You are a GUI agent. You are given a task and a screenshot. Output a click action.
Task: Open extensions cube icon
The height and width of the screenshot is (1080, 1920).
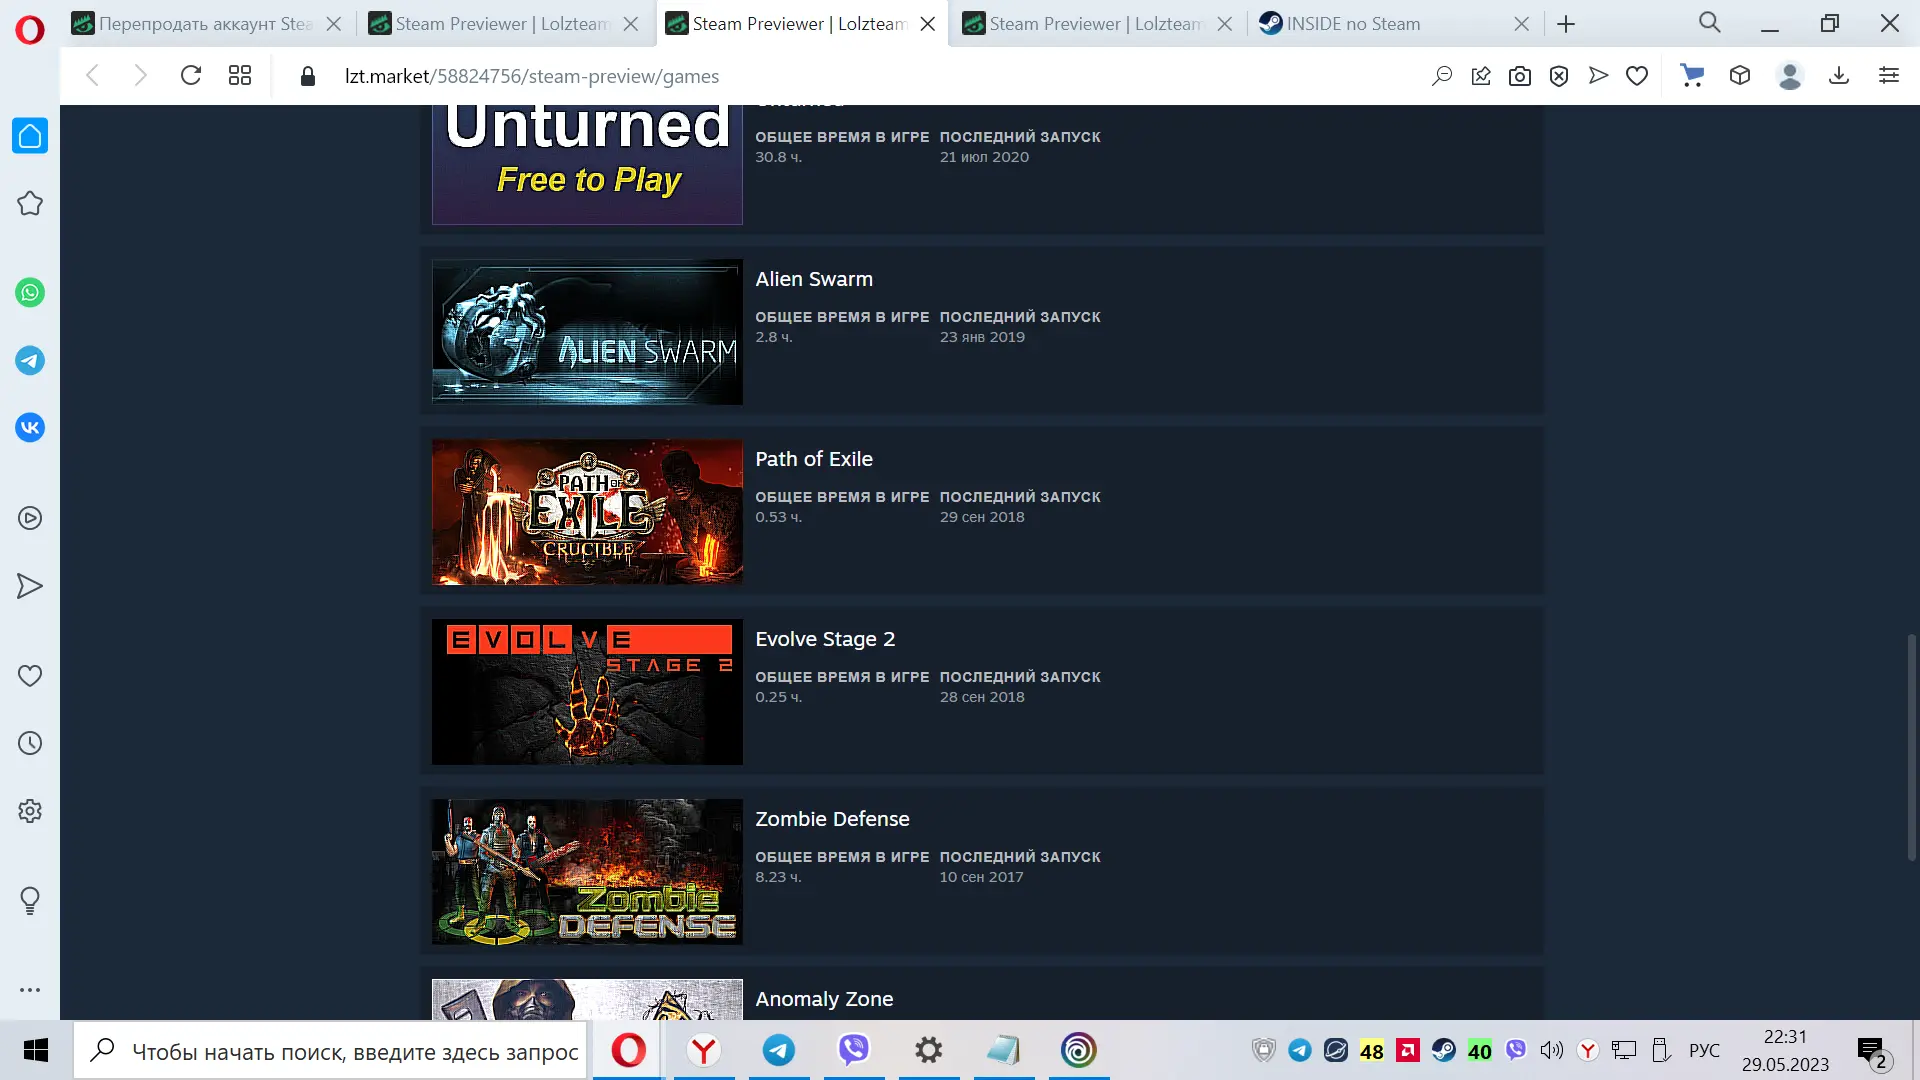click(x=1740, y=76)
